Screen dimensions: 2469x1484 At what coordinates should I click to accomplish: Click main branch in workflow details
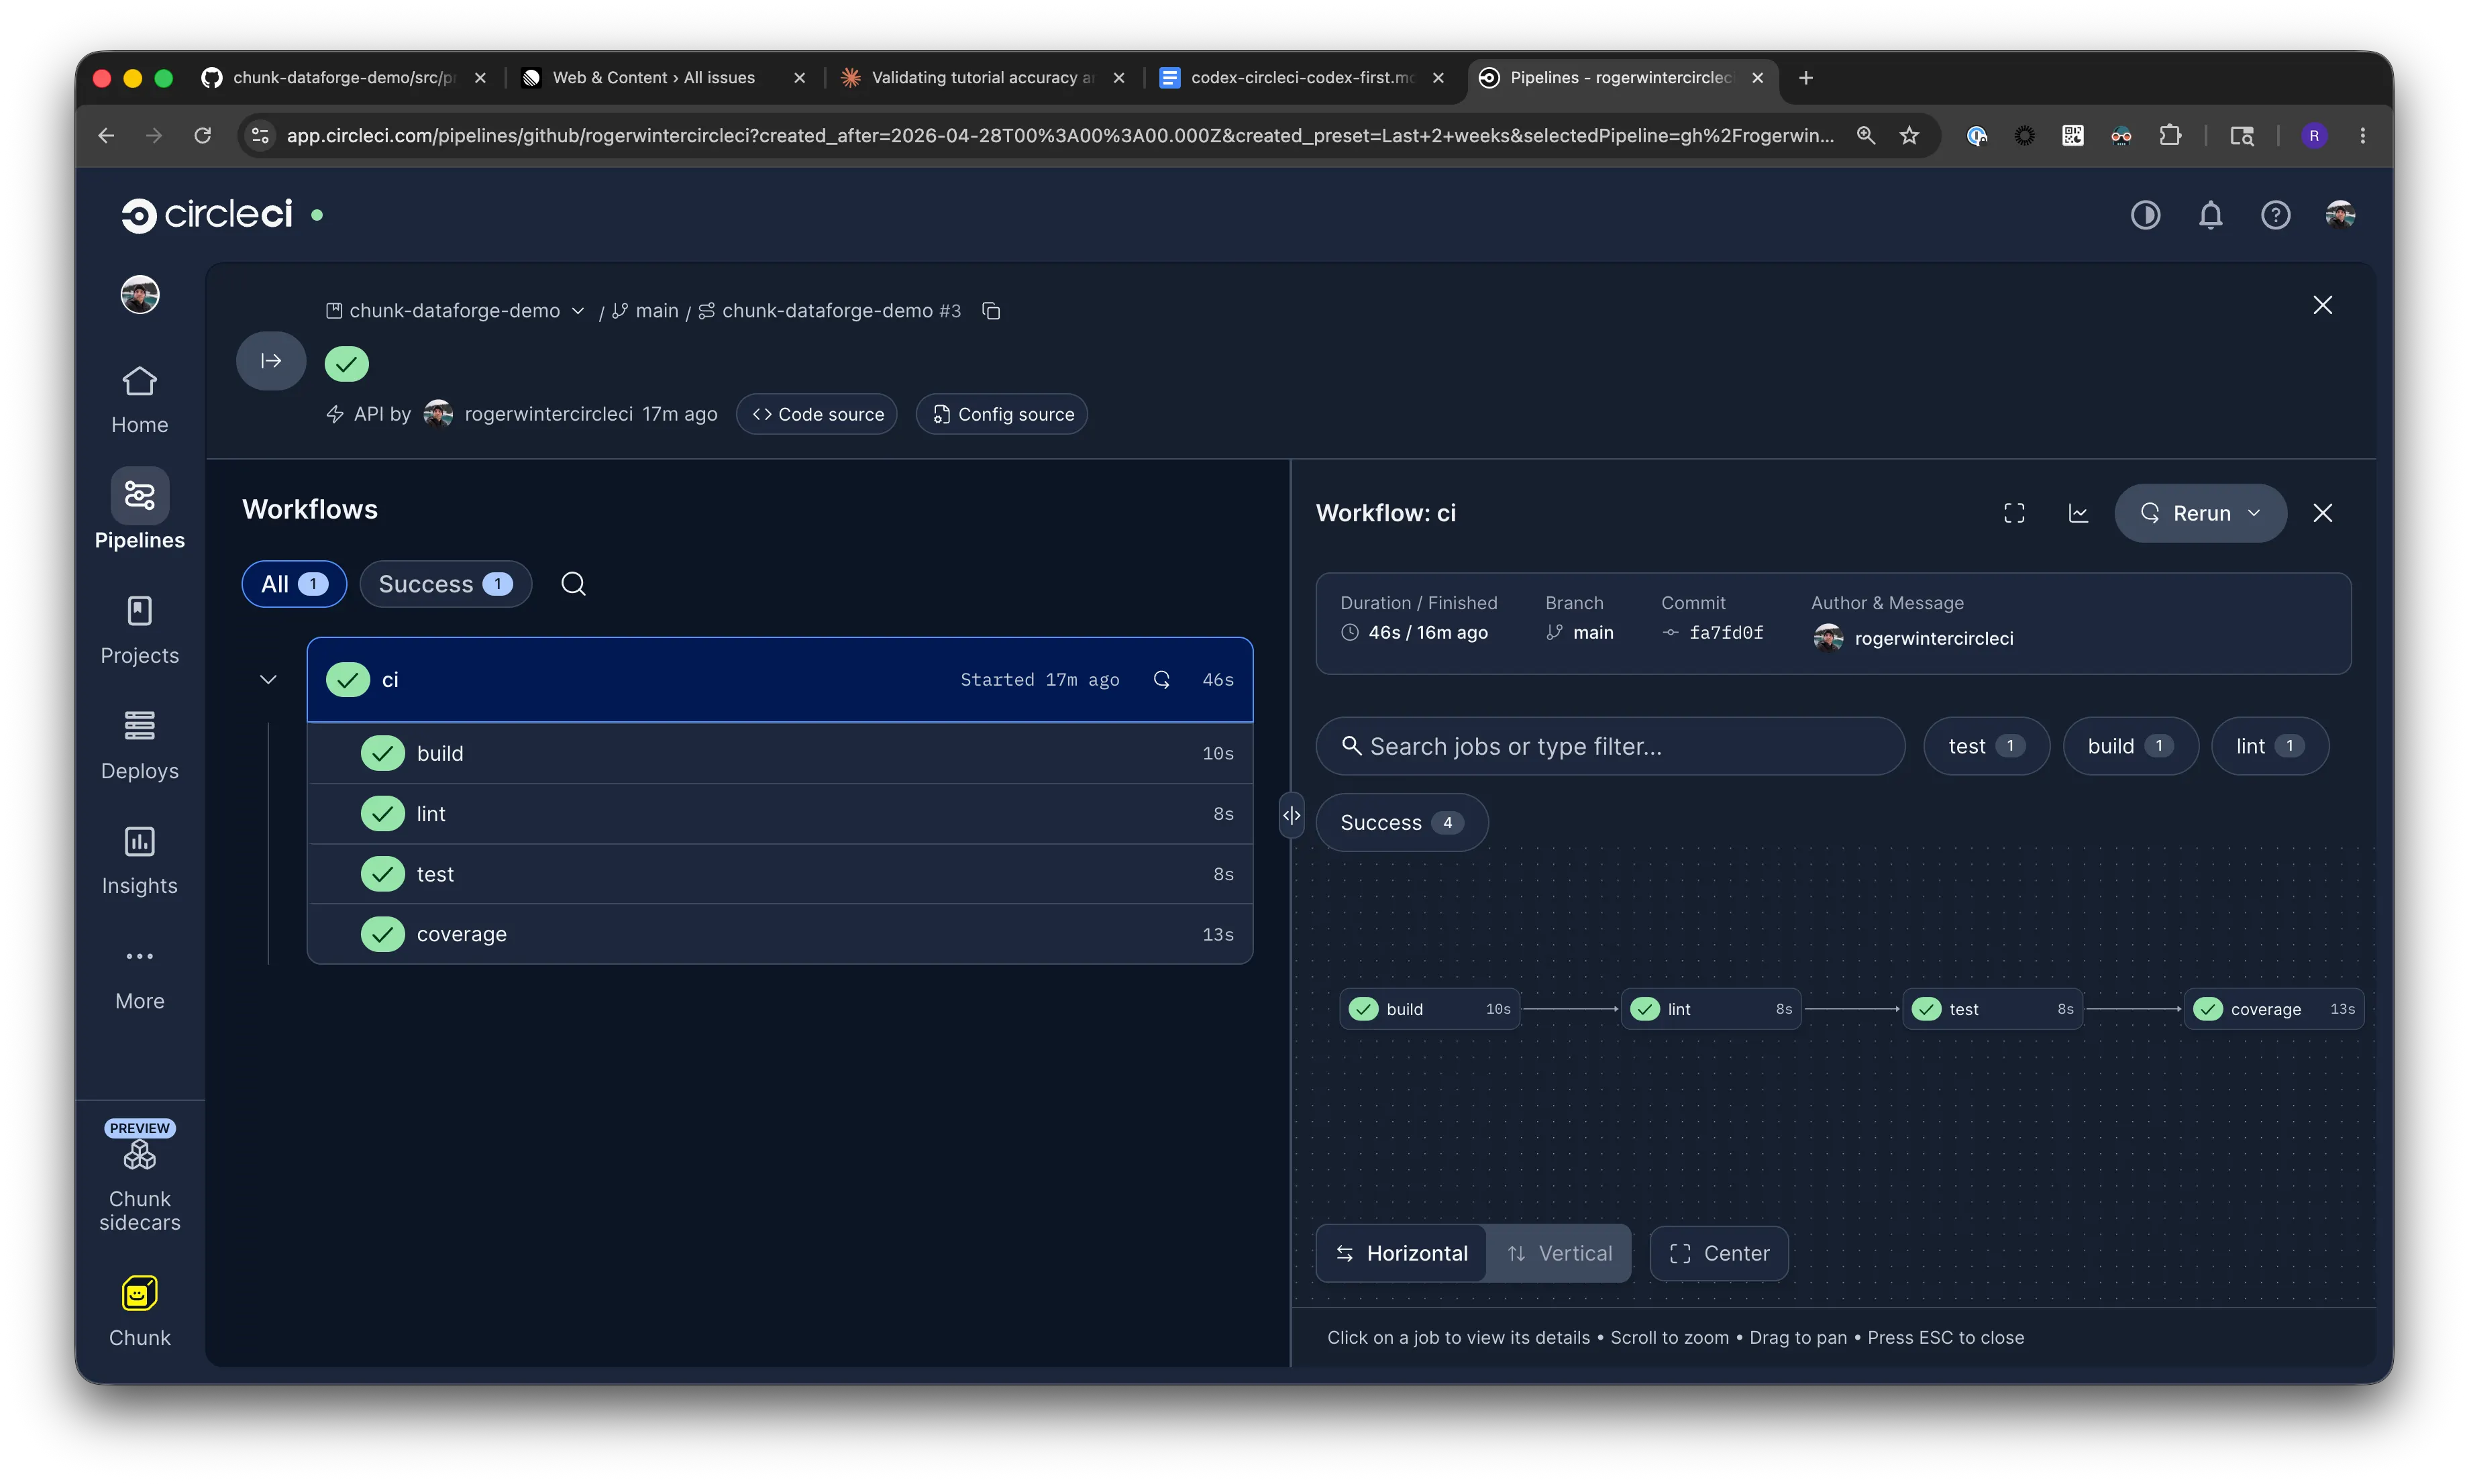pyautogui.click(x=1592, y=633)
